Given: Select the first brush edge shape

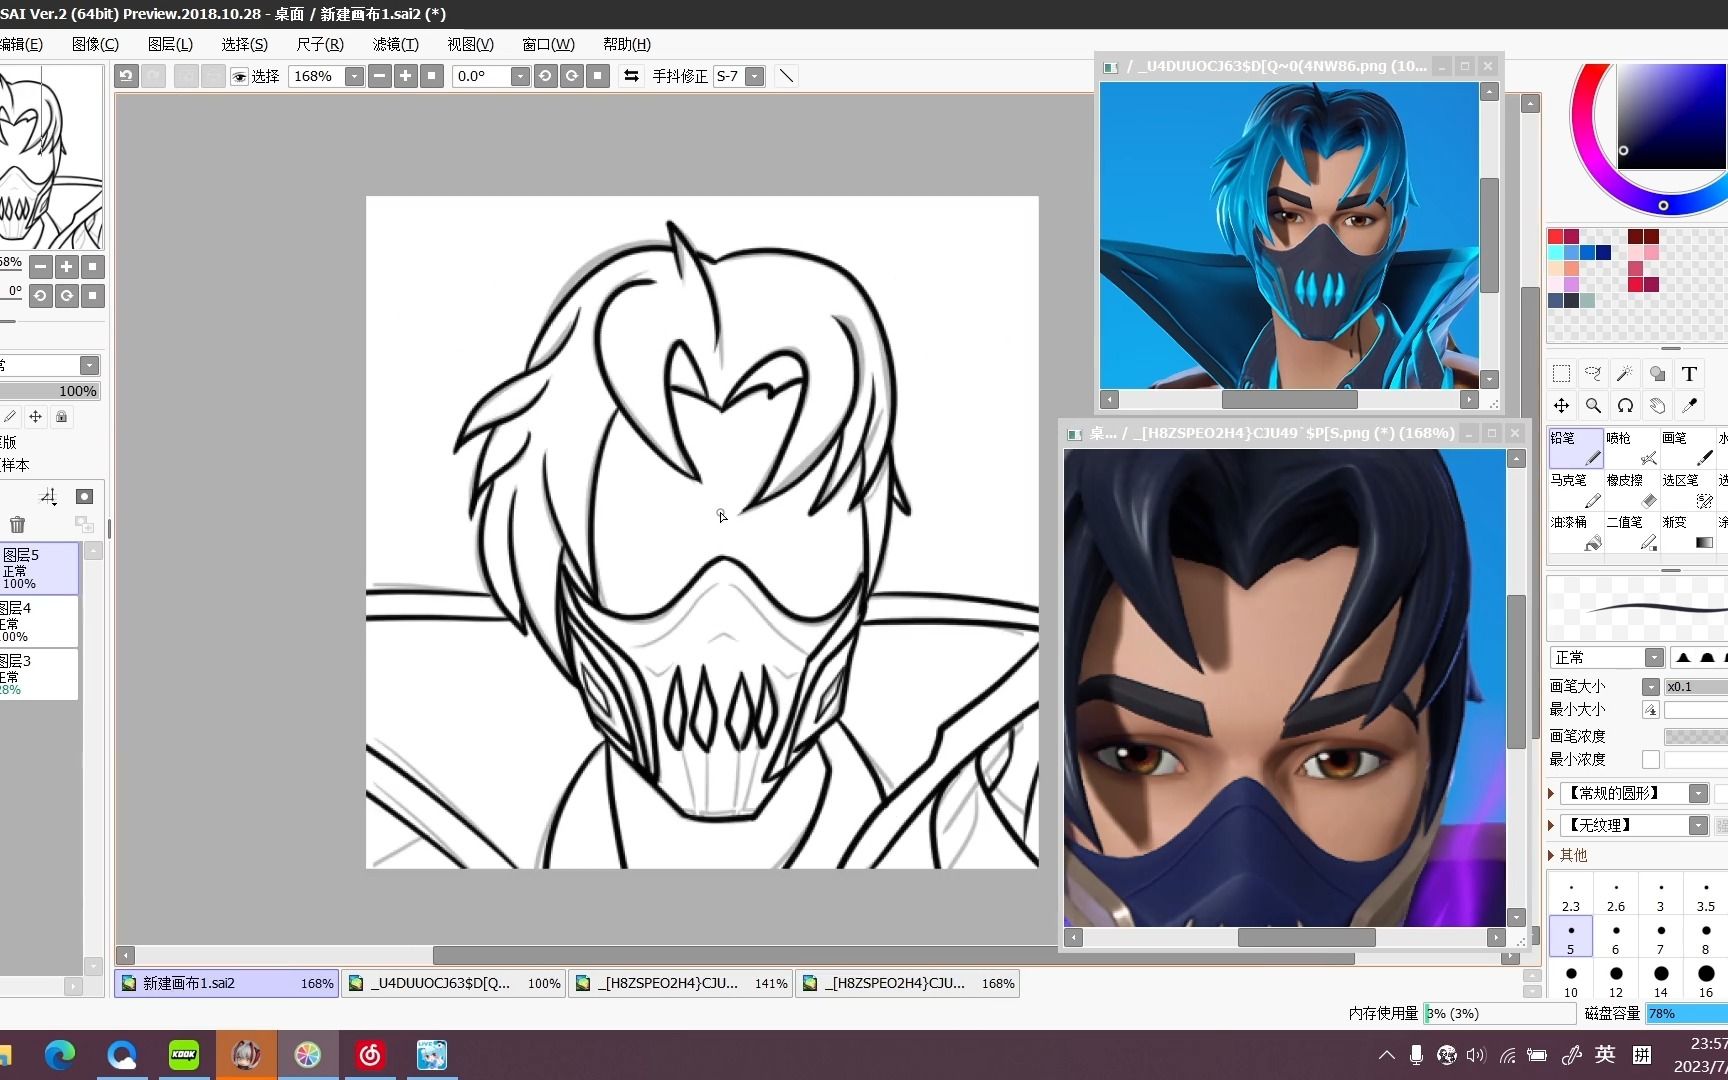Looking at the screenshot, I should tap(1683, 658).
